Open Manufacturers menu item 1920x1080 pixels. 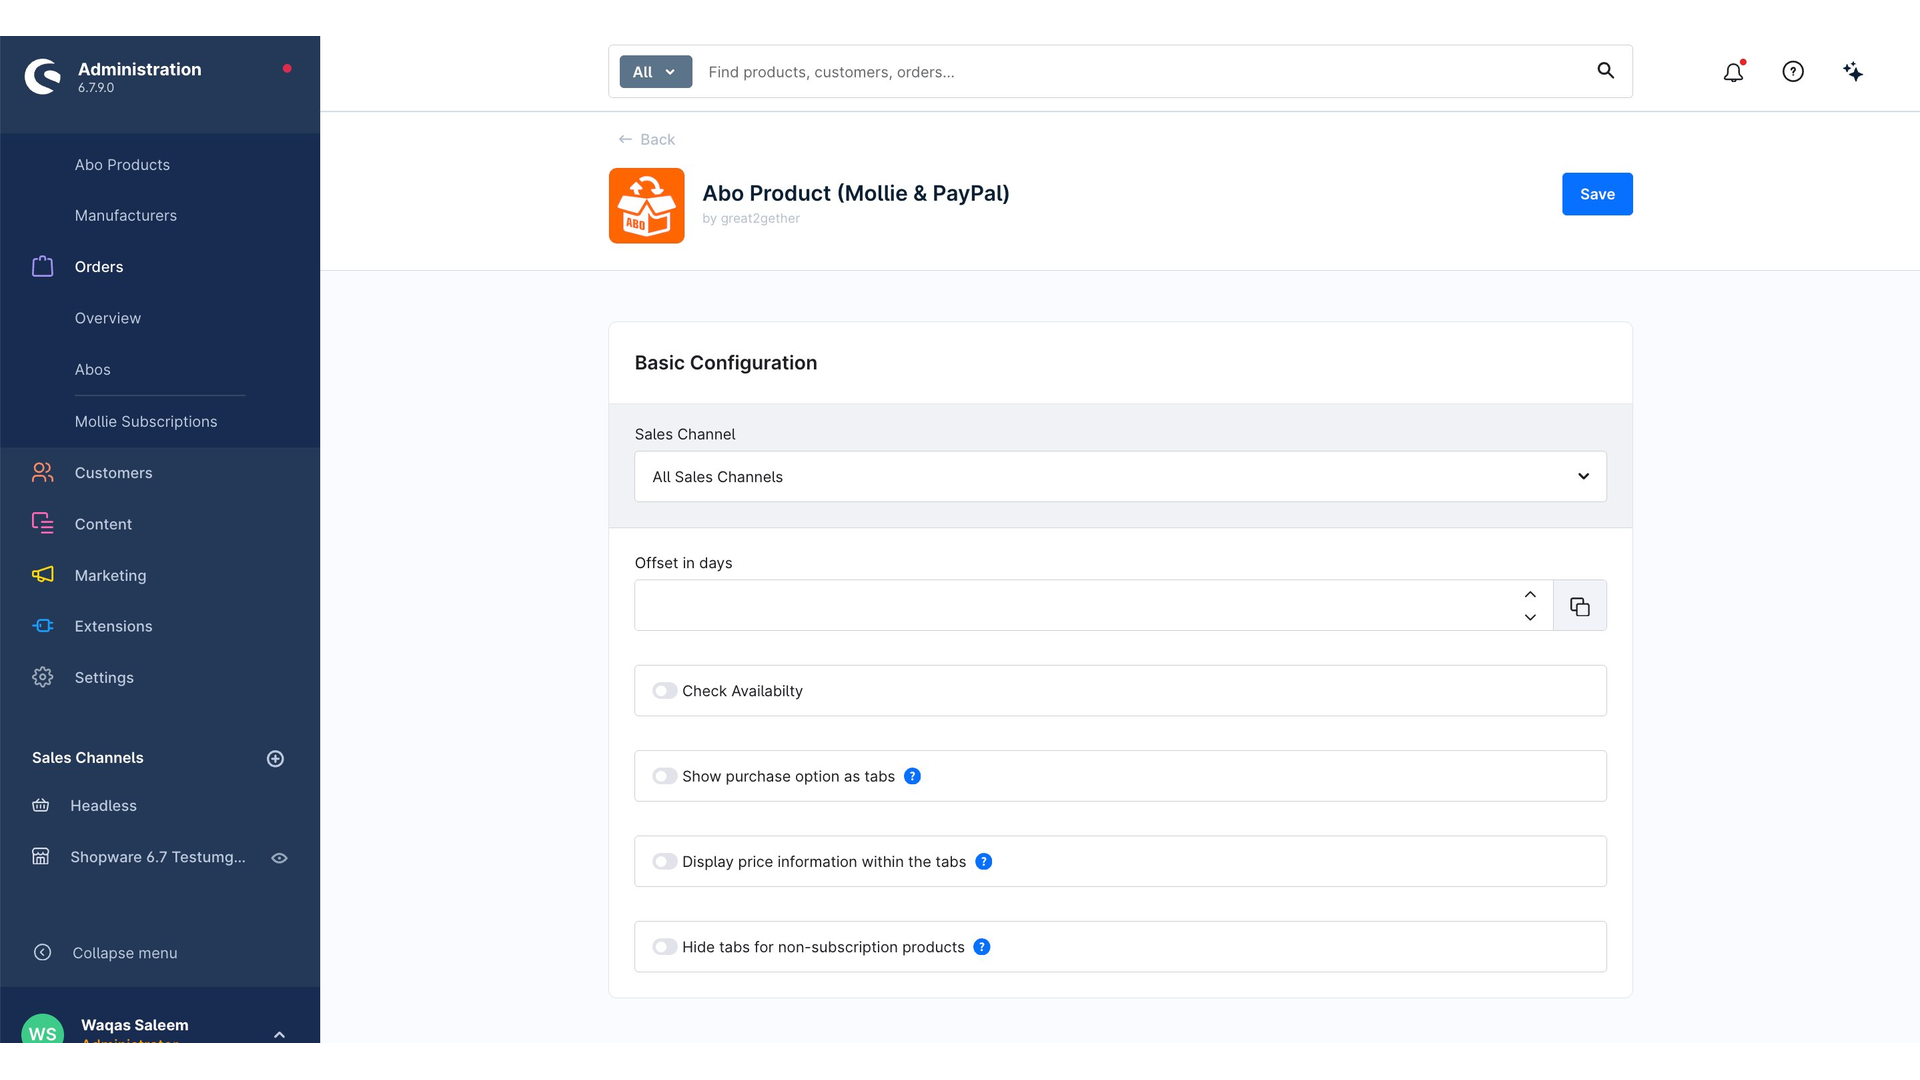(126, 216)
